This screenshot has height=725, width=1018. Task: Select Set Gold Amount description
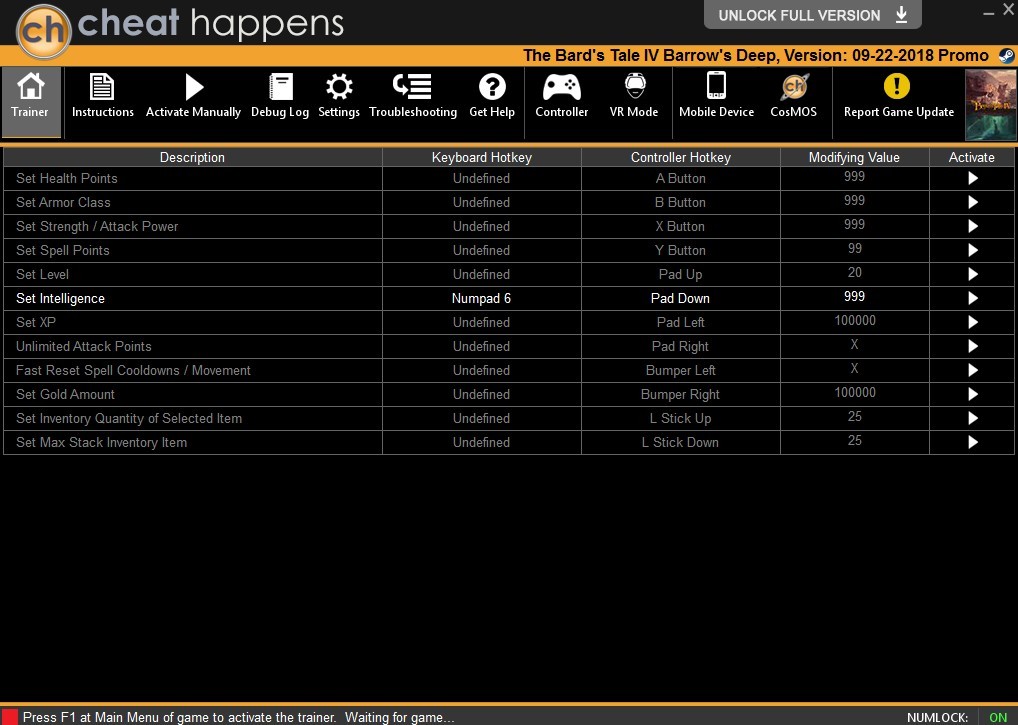pos(66,395)
